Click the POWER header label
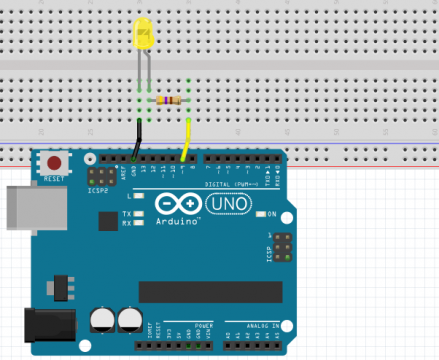This screenshot has width=439, height=360. click(x=204, y=326)
